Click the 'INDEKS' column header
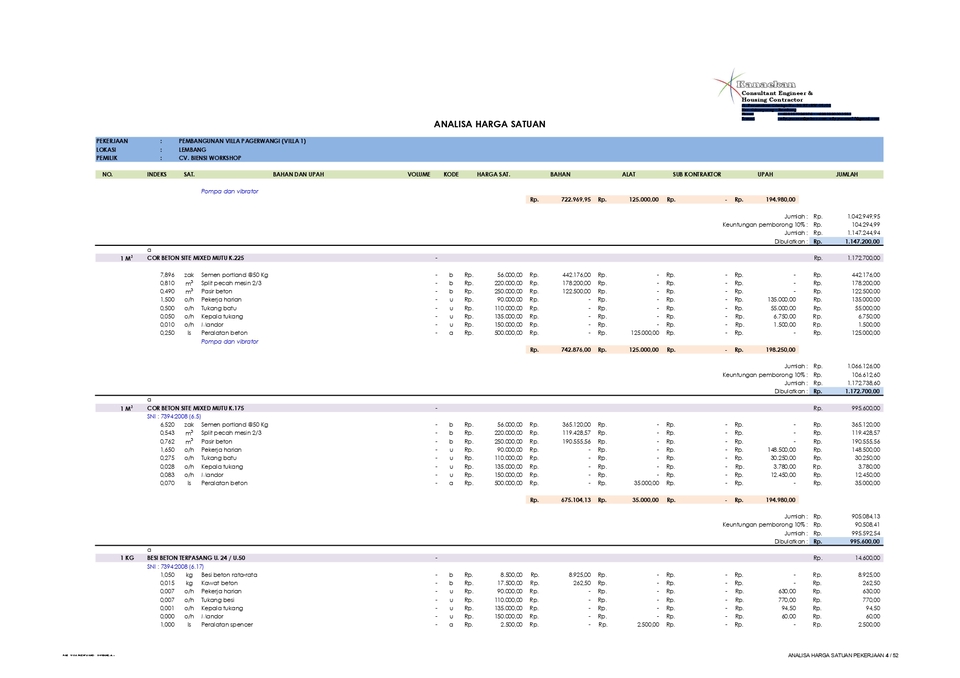The height and width of the screenshot is (678, 960). pyautogui.click(x=157, y=175)
